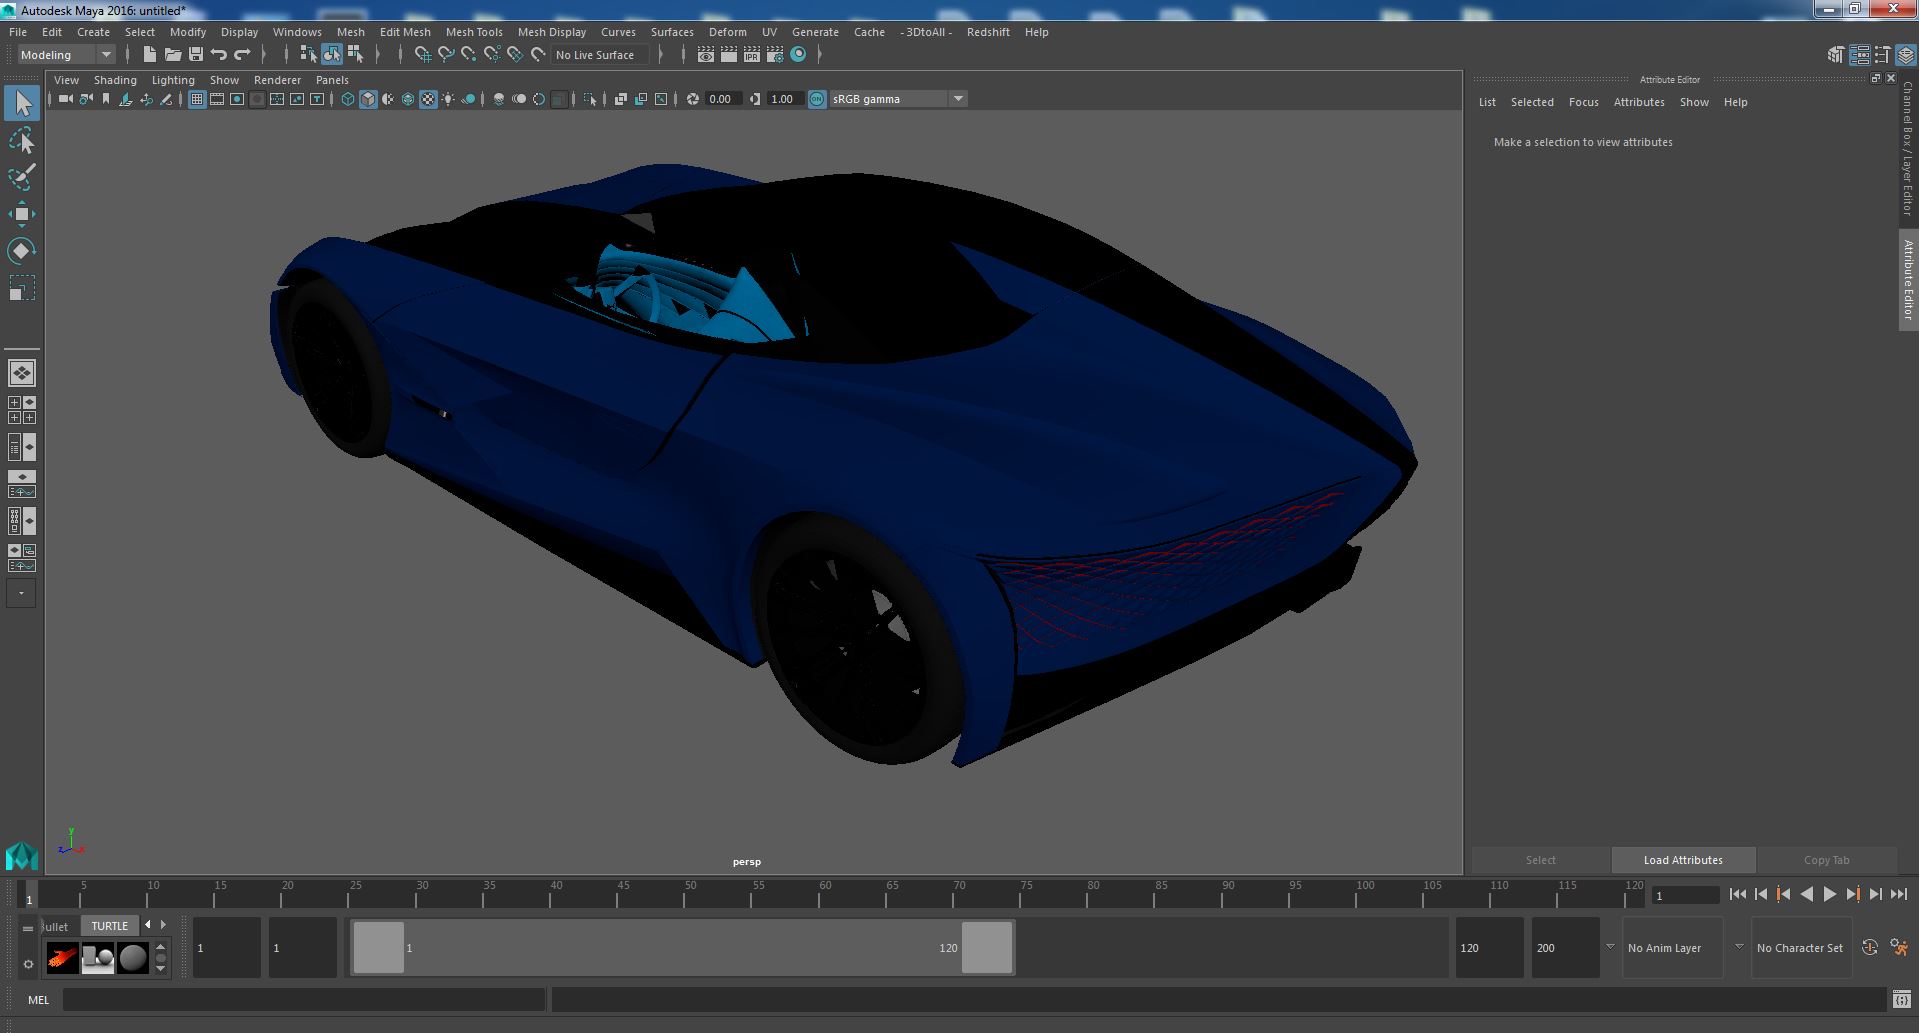This screenshot has height=1033, width=1919.
Task: Open the Redshift menu
Action: tap(988, 32)
